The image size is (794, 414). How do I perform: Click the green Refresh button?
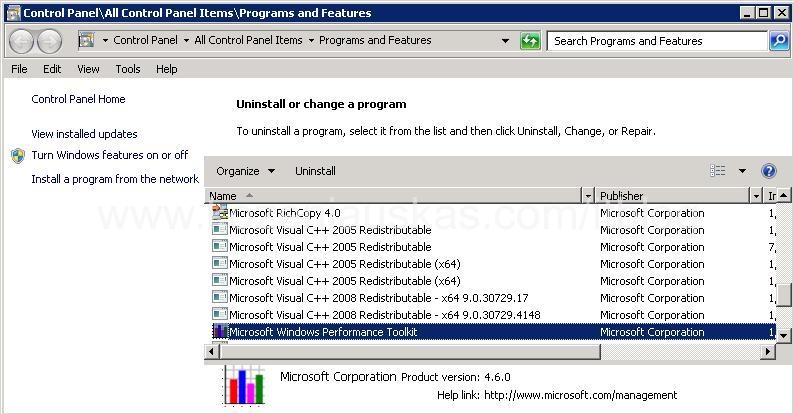click(x=530, y=40)
